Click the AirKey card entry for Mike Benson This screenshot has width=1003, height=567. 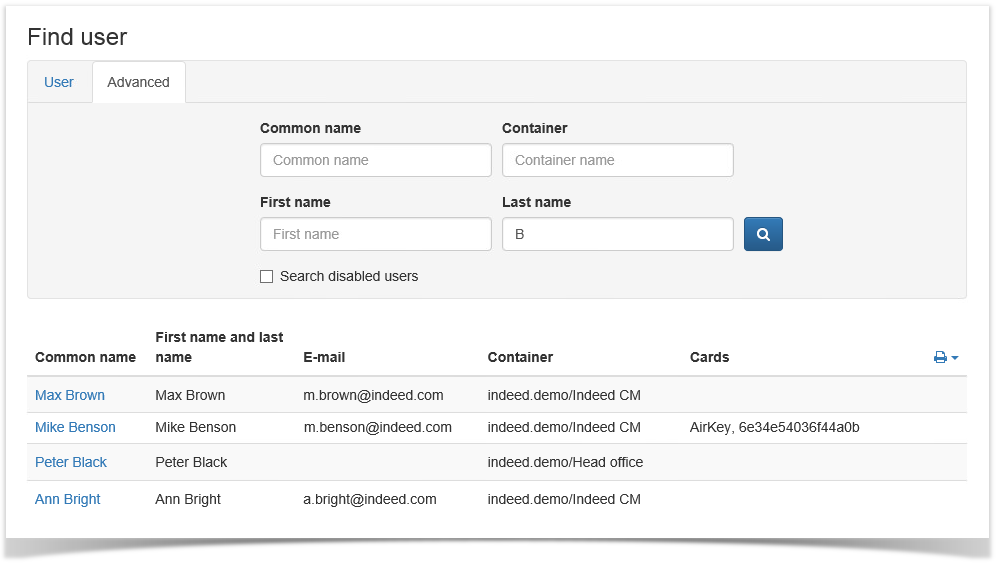point(774,427)
